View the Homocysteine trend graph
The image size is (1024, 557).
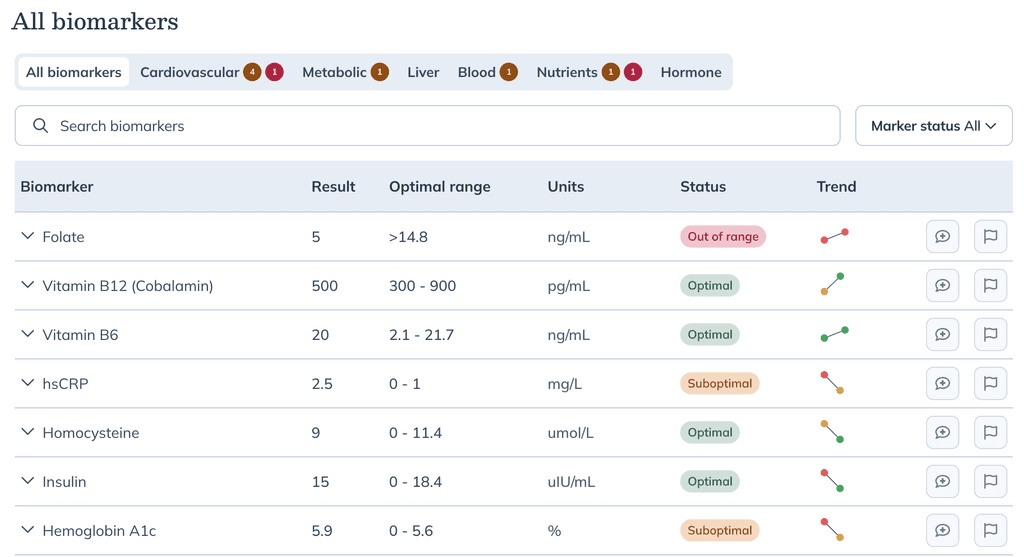[x=833, y=432]
